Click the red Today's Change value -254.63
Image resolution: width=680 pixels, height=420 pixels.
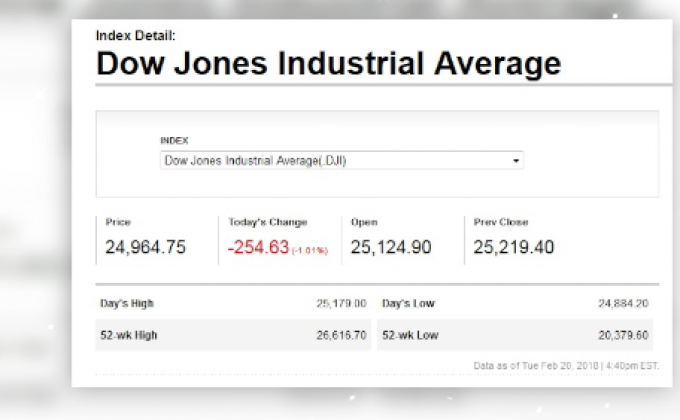[x=258, y=247]
